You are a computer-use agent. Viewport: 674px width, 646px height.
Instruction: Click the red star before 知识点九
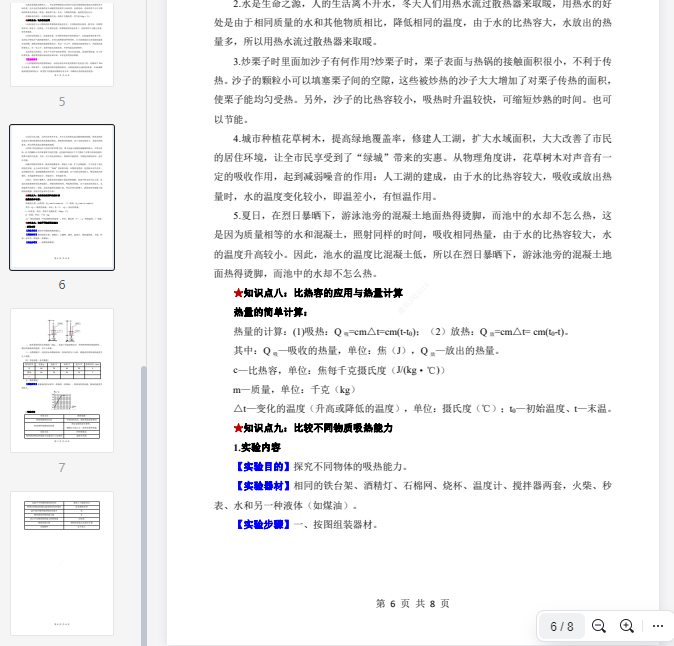(238, 428)
